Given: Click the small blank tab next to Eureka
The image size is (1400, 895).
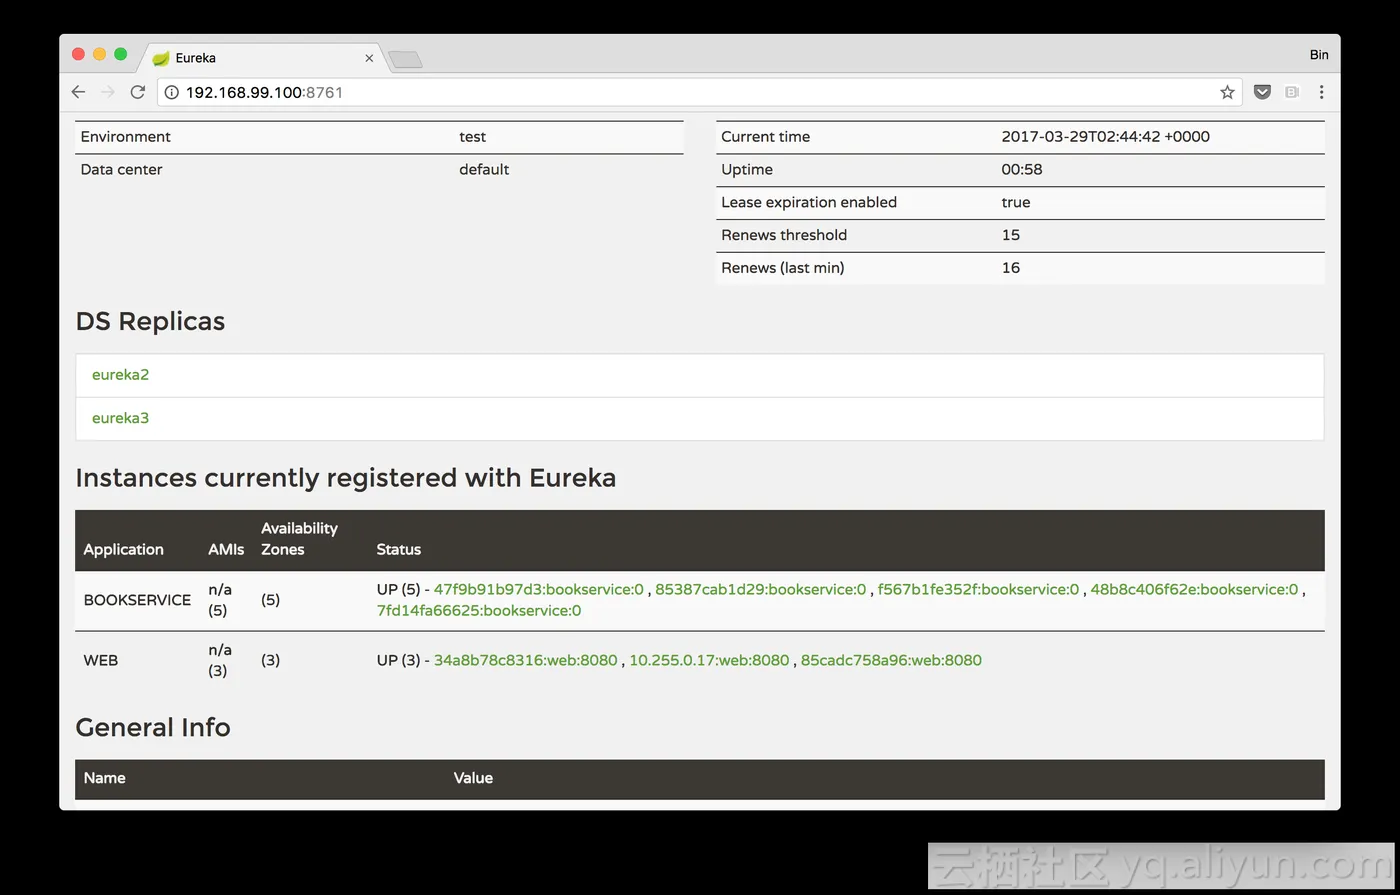Looking at the screenshot, I should click(x=404, y=59).
